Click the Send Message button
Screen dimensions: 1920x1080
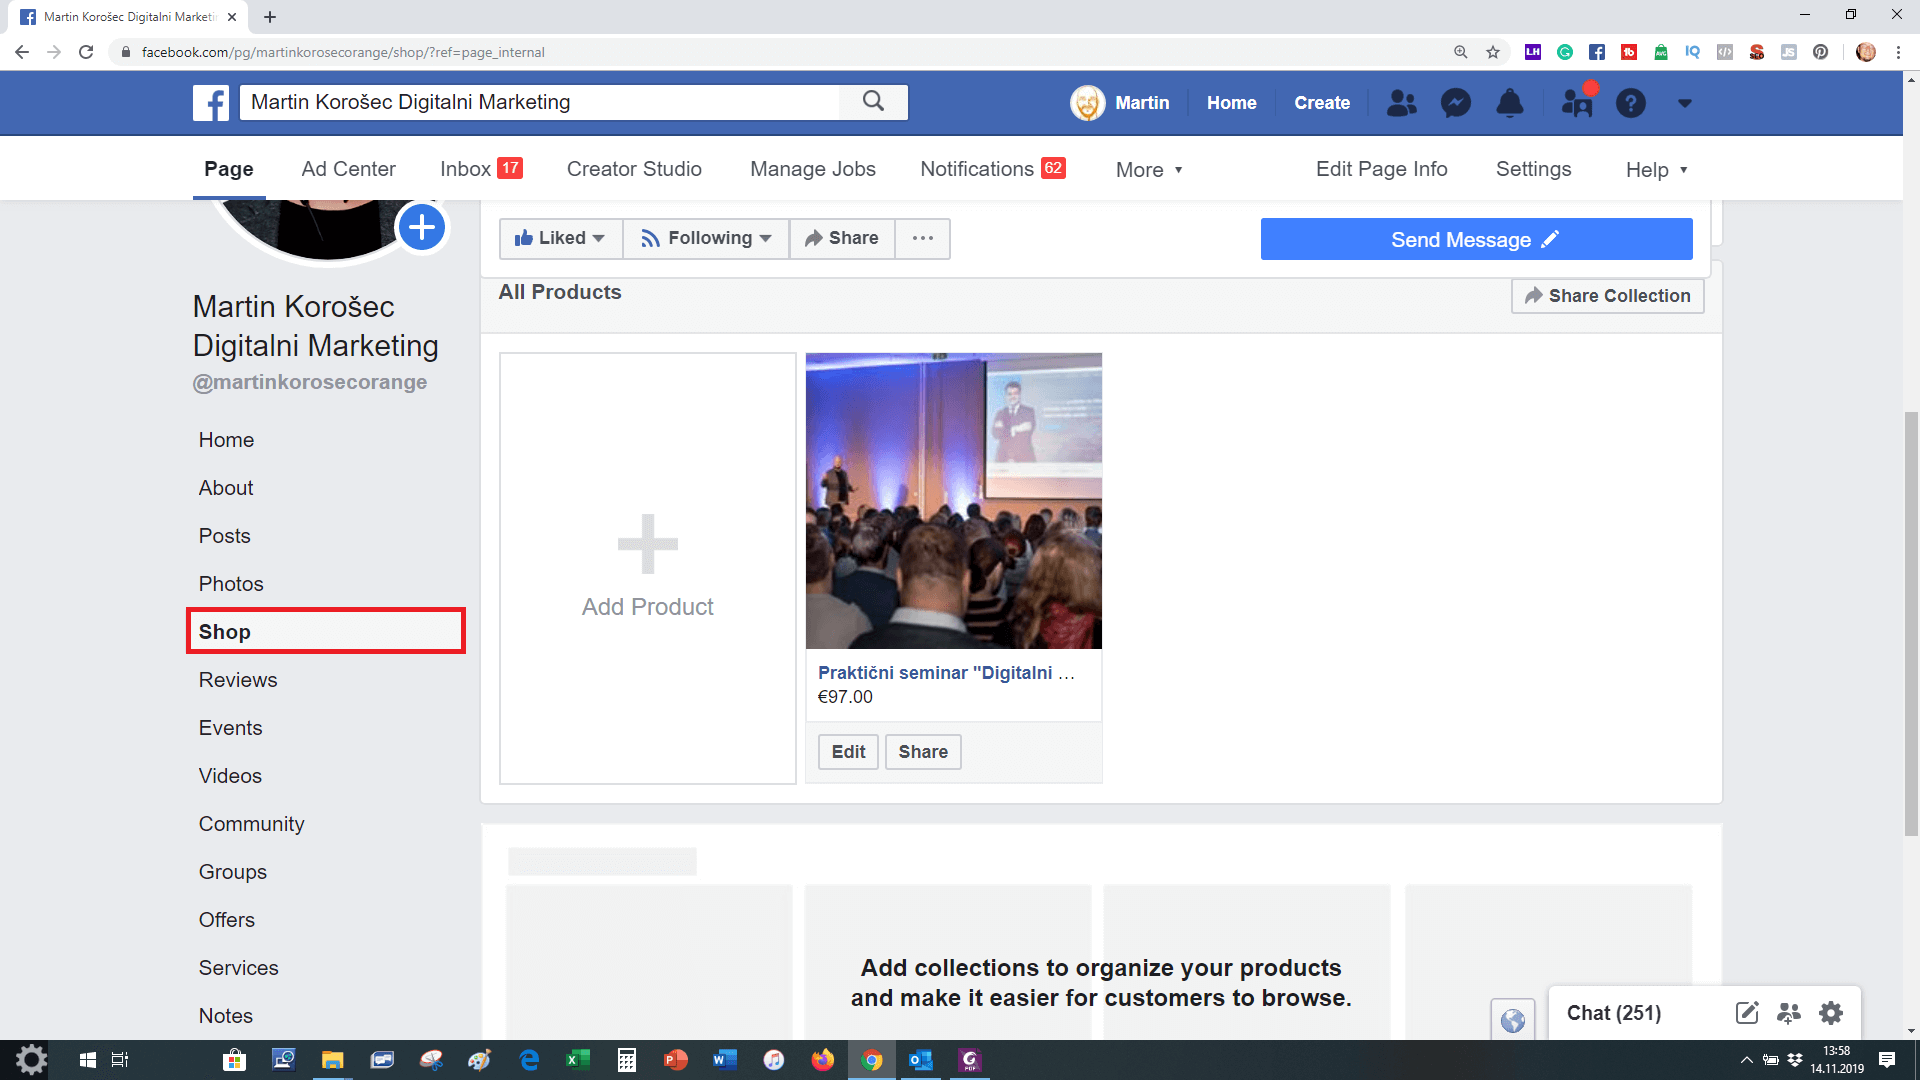1476,240
